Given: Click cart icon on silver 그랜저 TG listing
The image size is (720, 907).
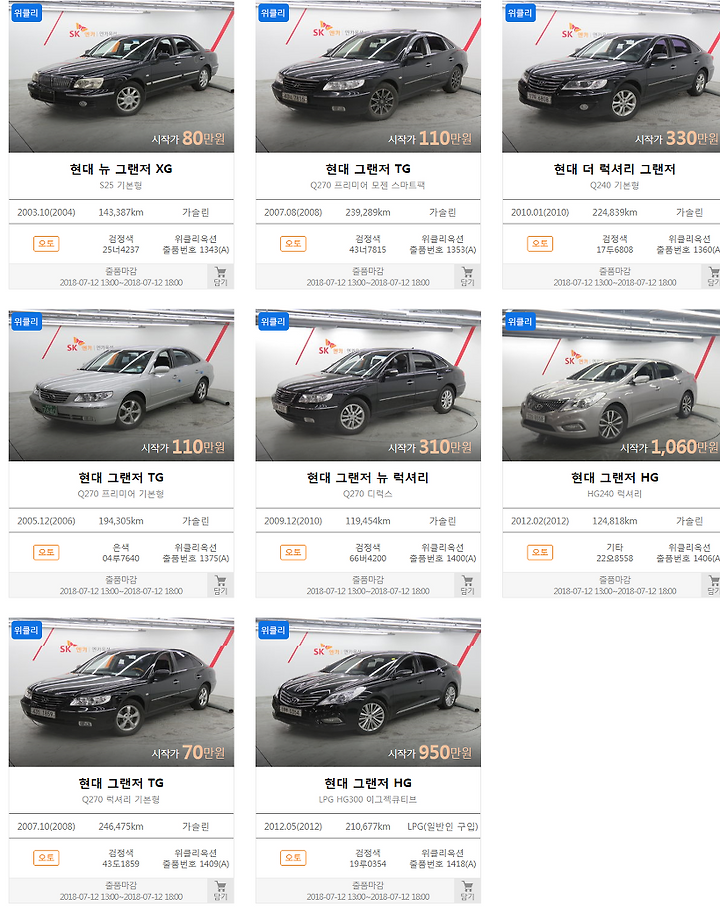Looking at the screenshot, I should (x=220, y=585).
